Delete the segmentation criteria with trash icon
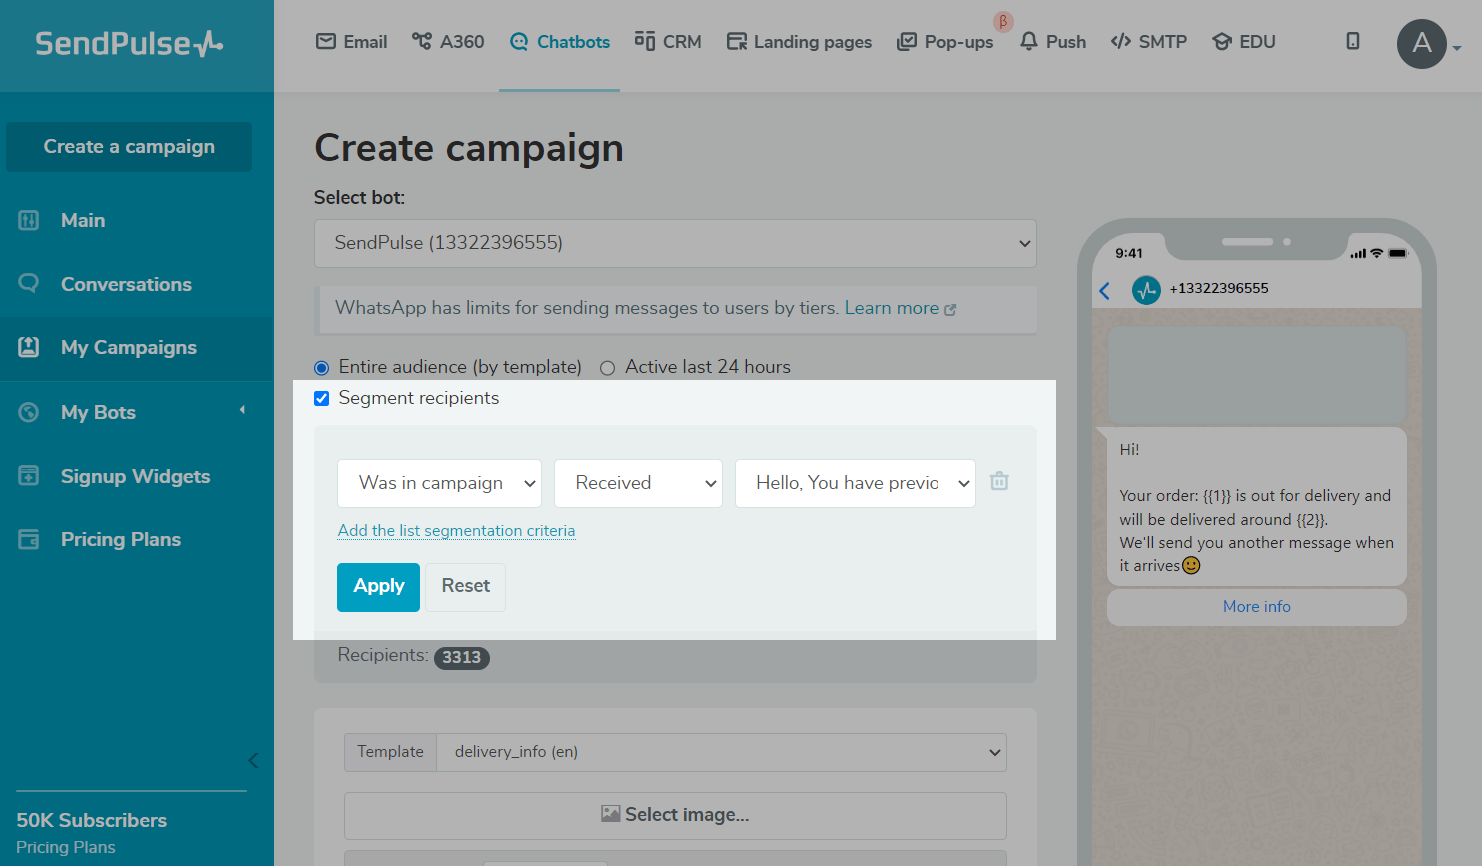 pos(999,482)
